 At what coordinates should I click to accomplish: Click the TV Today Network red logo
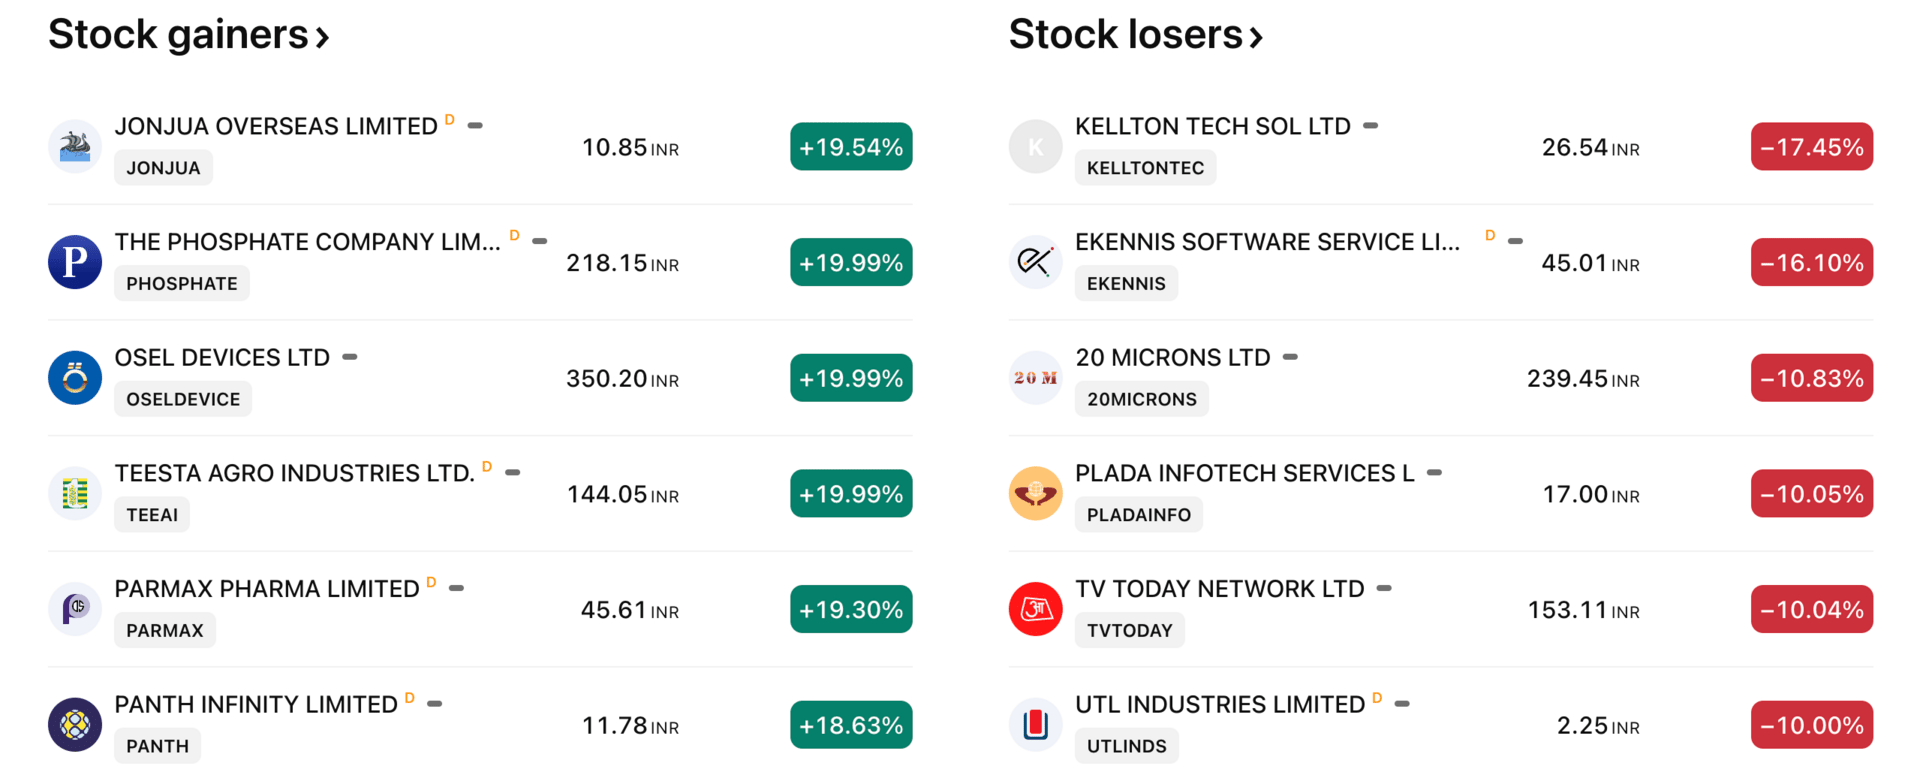coord(1035,609)
